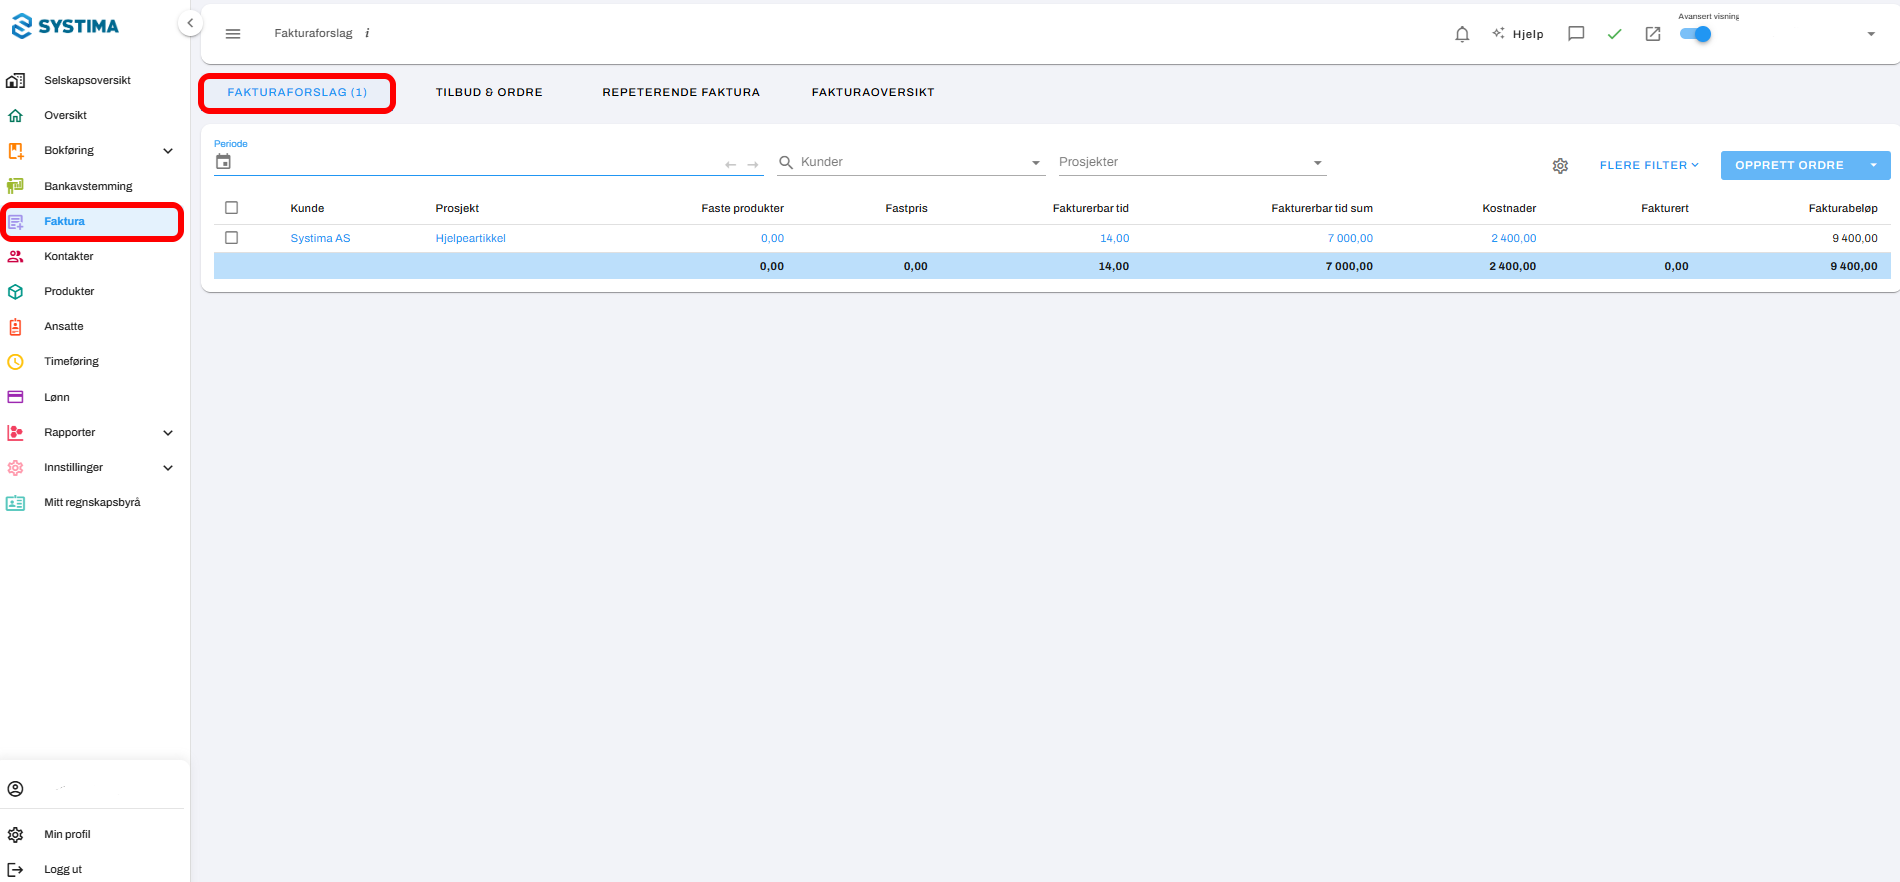Image resolution: width=1900 pixels, height=882 pixels.
Task: Open Mitt regnskapsbyrå
Action: [x=92, y=502]
